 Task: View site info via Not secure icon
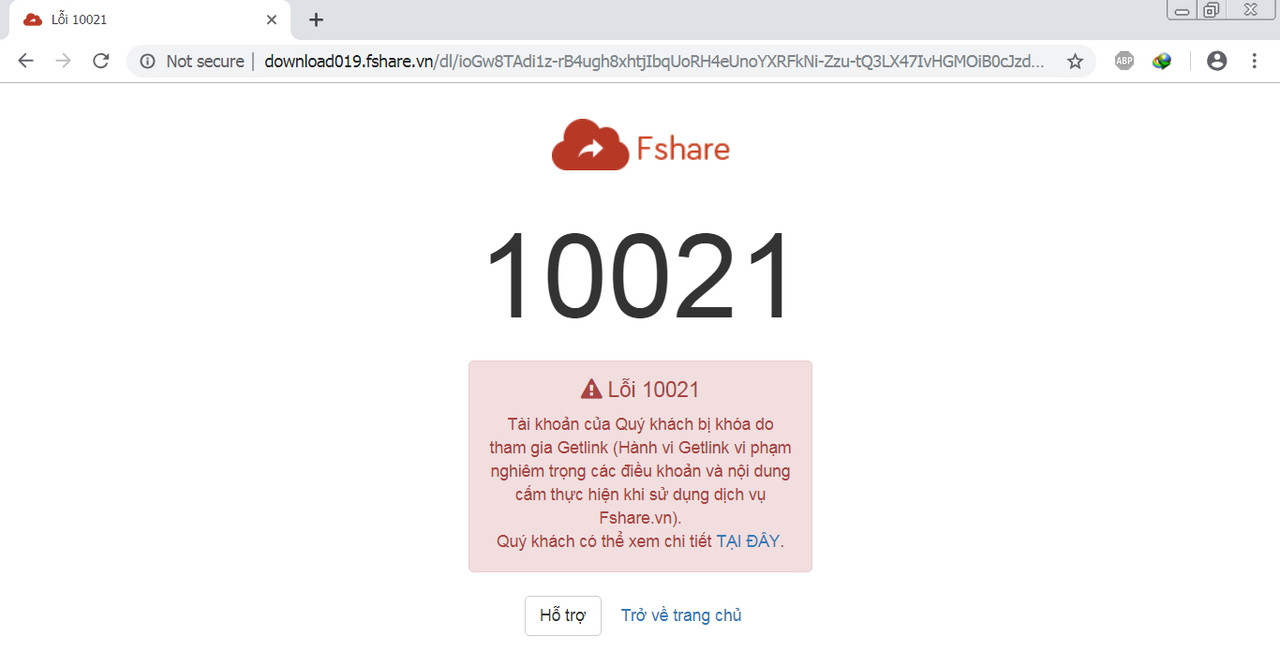tap(147, 61)
